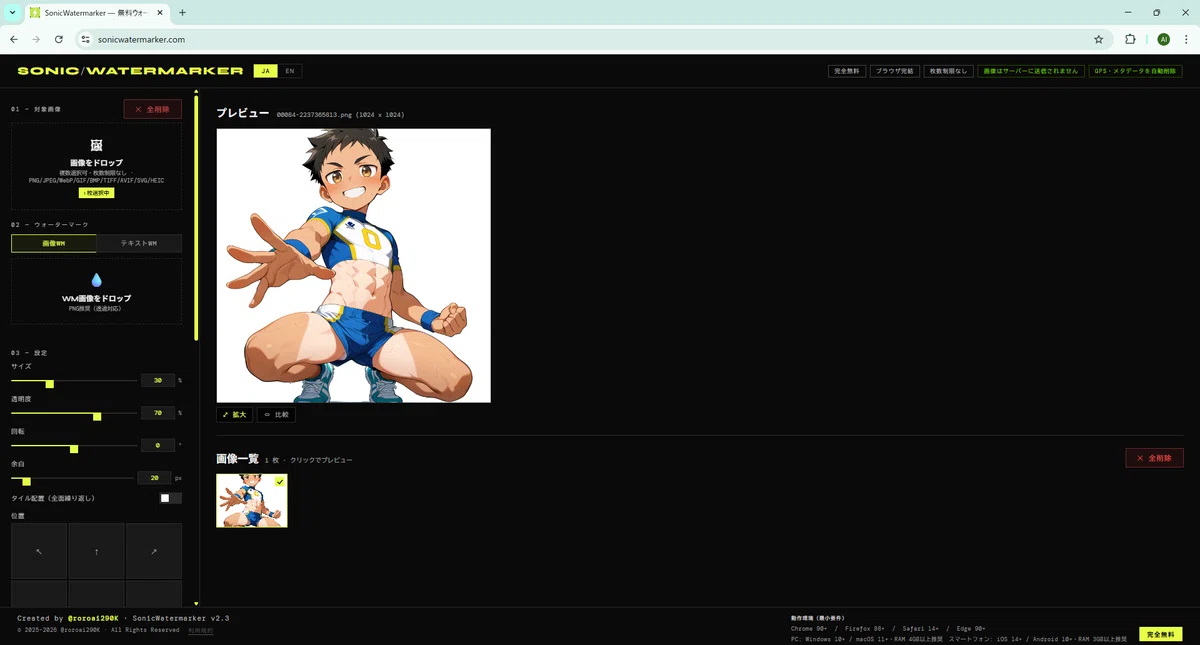Click file name 00084-2237365813.png text
Screen dimensions: 1200x645
click(314, 115)
